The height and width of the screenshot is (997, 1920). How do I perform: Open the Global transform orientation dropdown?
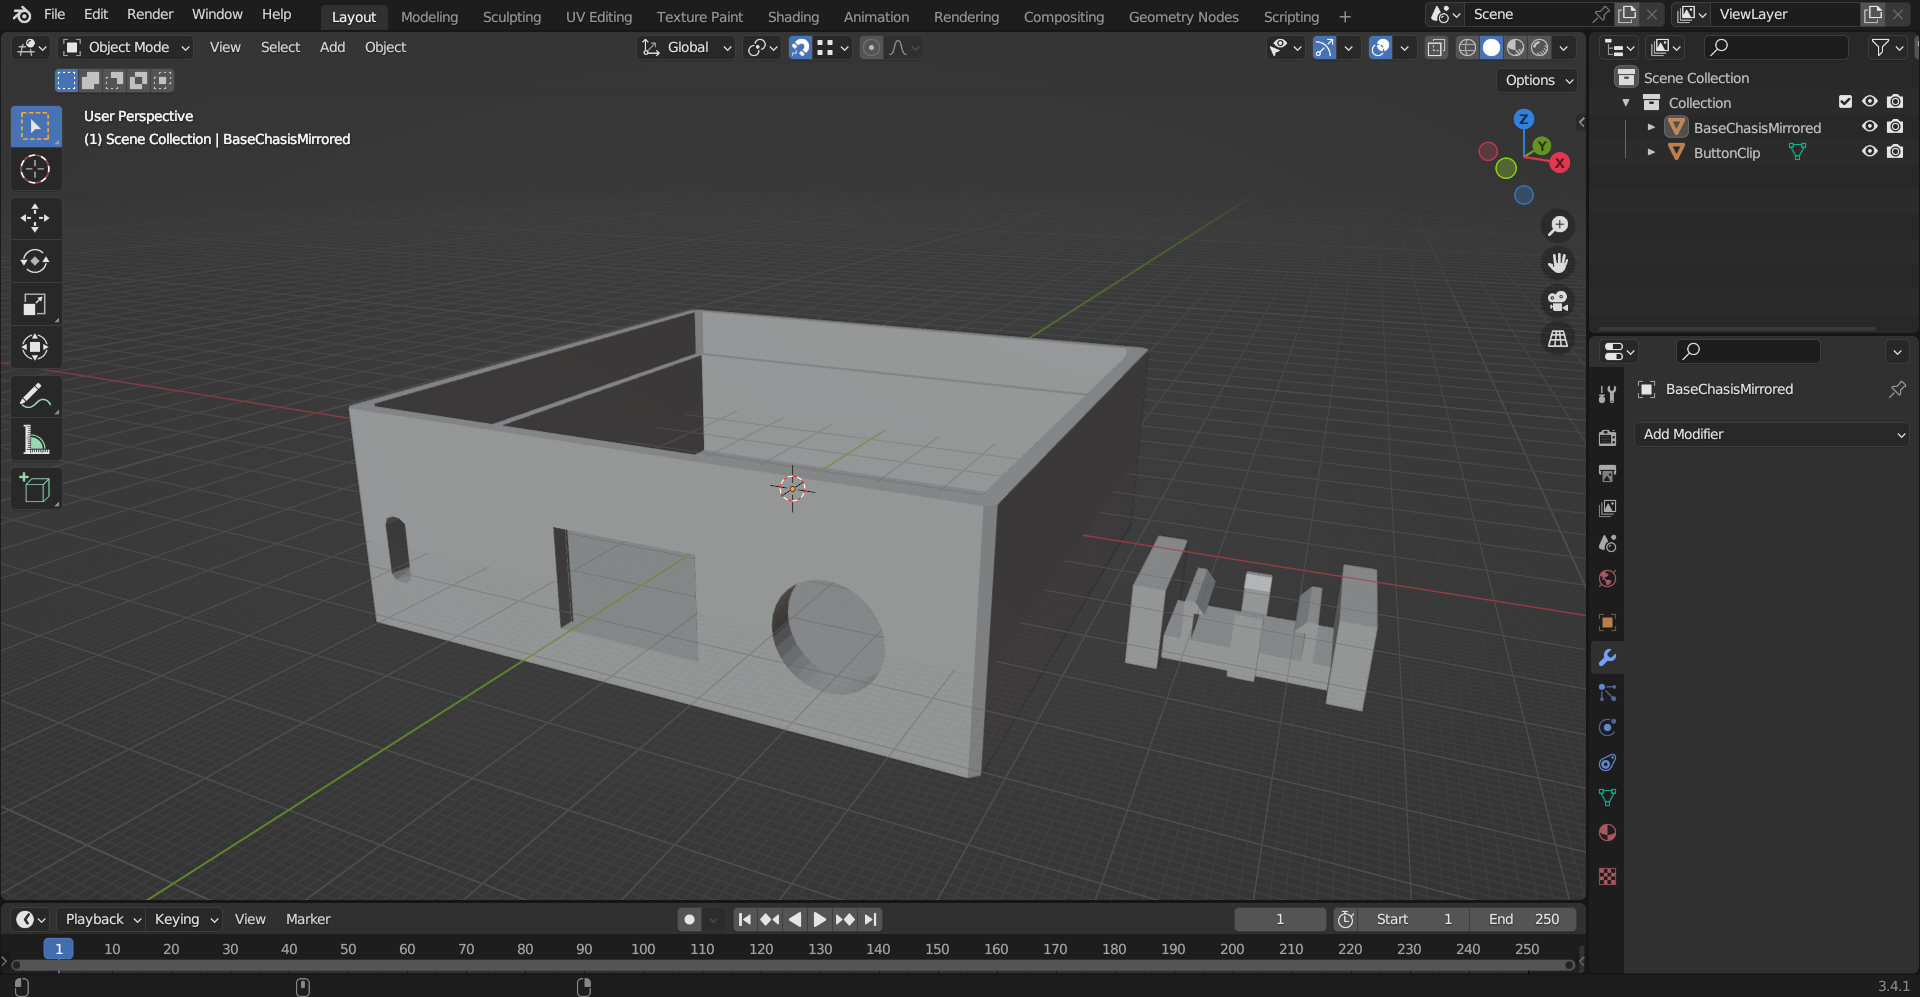coord(687,47)
